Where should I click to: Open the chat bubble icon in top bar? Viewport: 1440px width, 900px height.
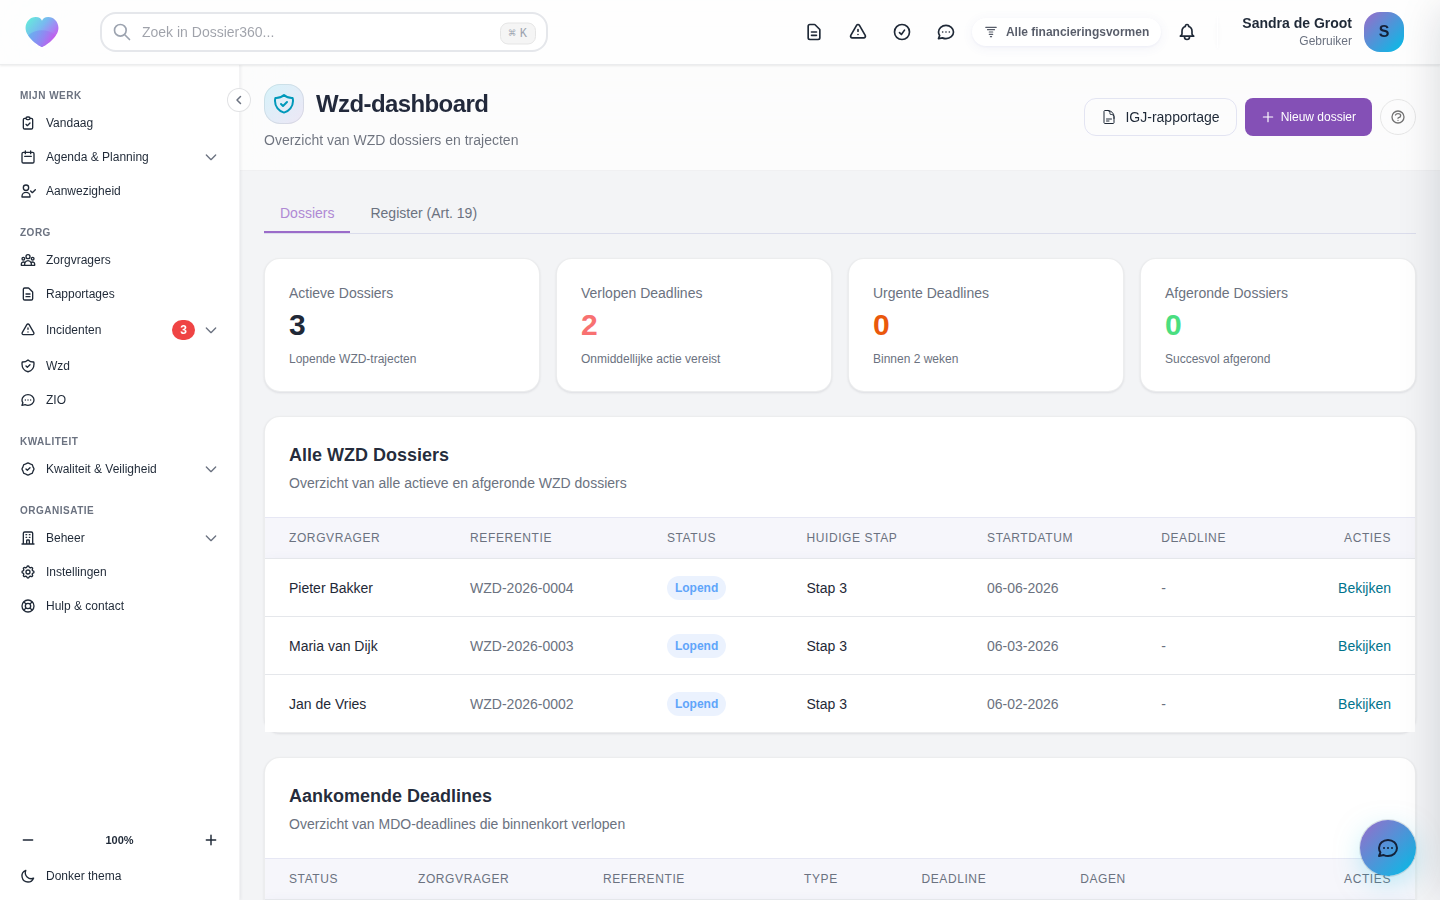click(x=946, y=32)
